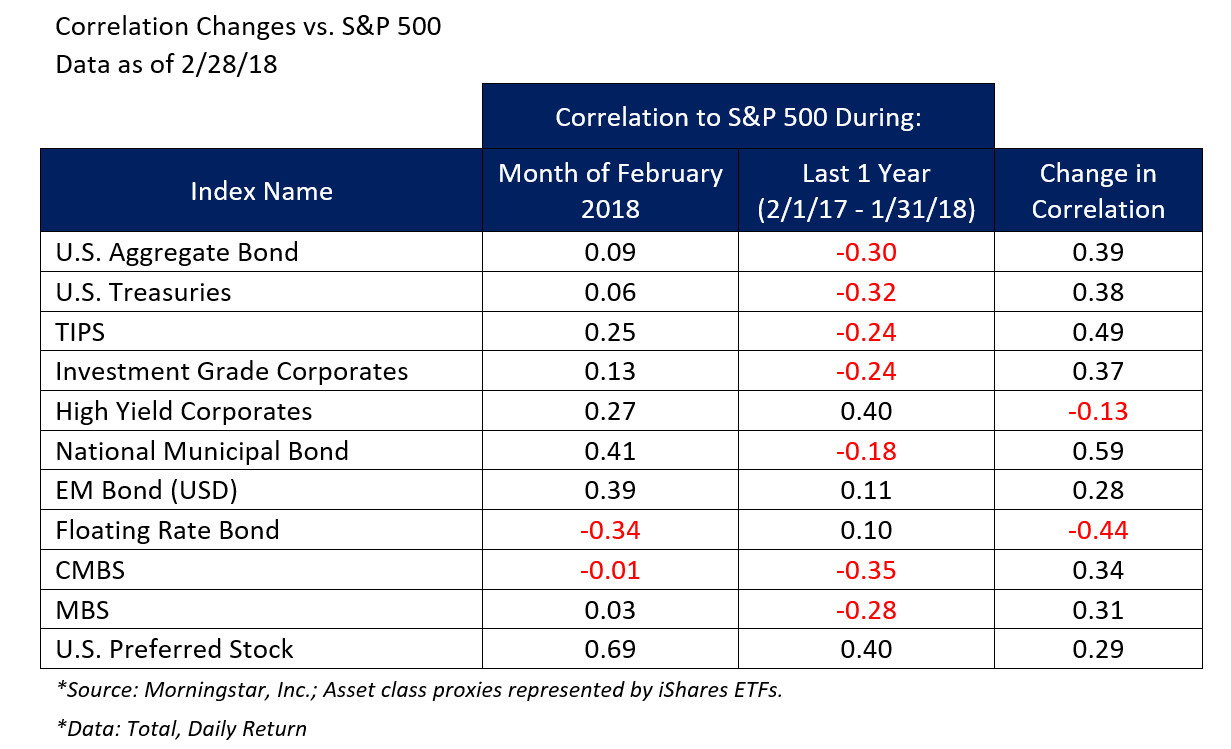Click the "U.S. Treasuries" index name
Screen dimensions: 1231x749
(x=143, y=292)
